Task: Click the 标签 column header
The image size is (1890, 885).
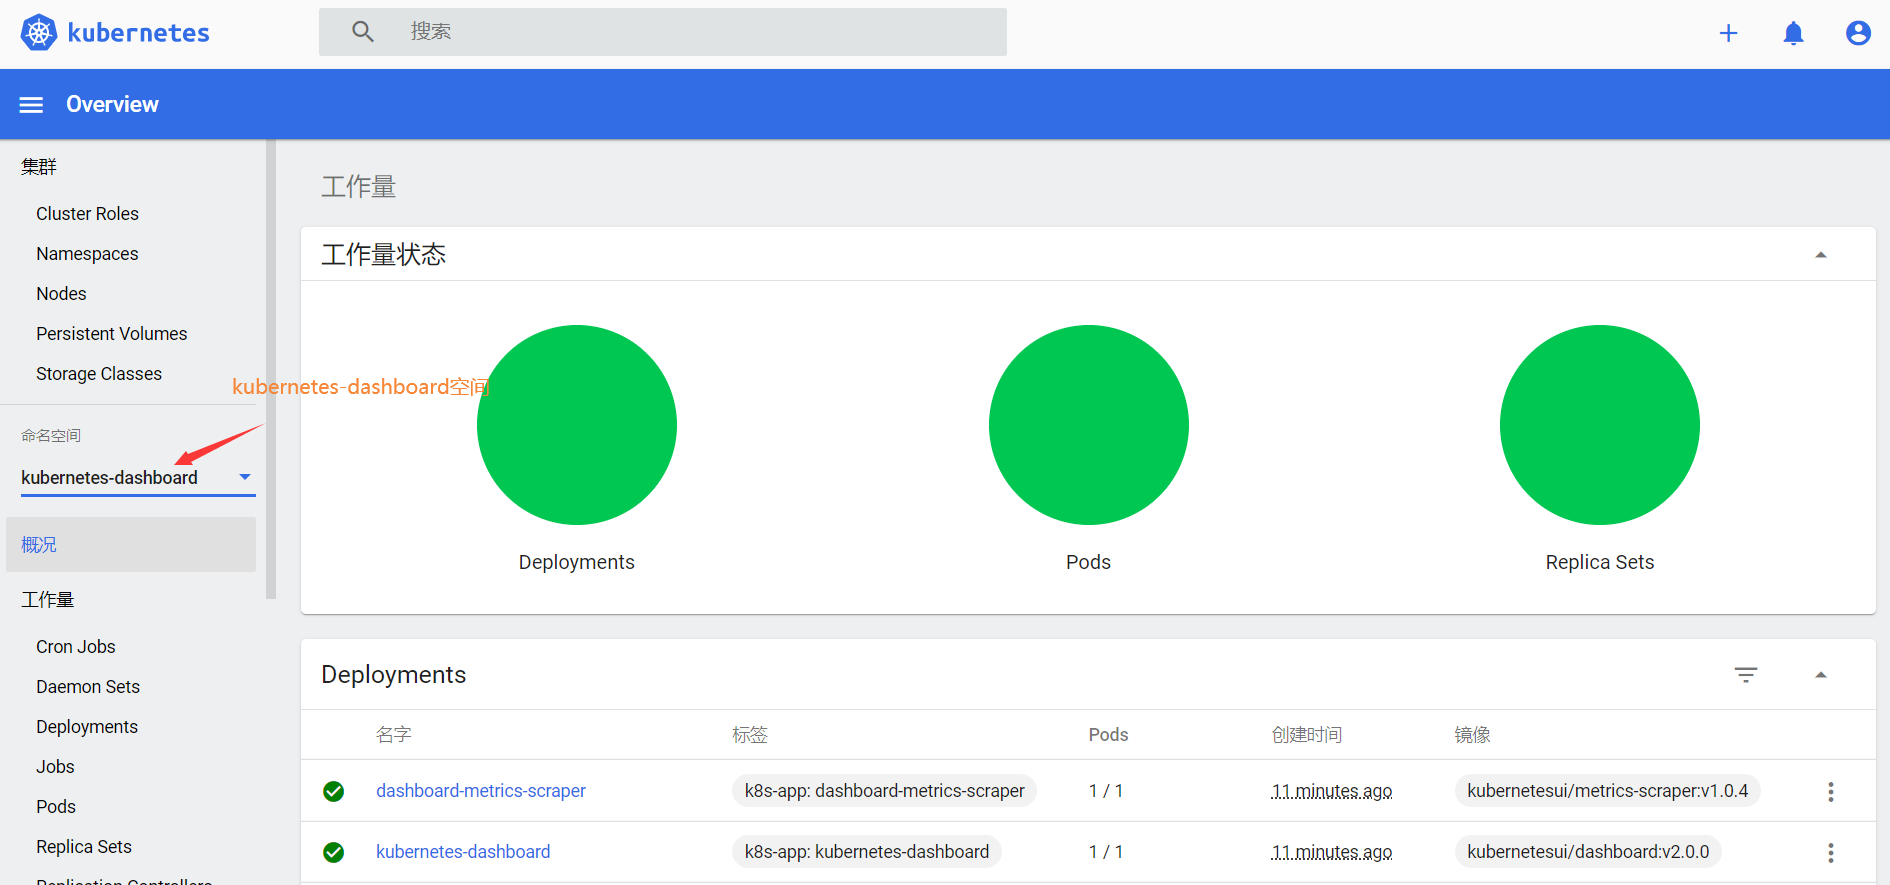Action: point(750,735)
